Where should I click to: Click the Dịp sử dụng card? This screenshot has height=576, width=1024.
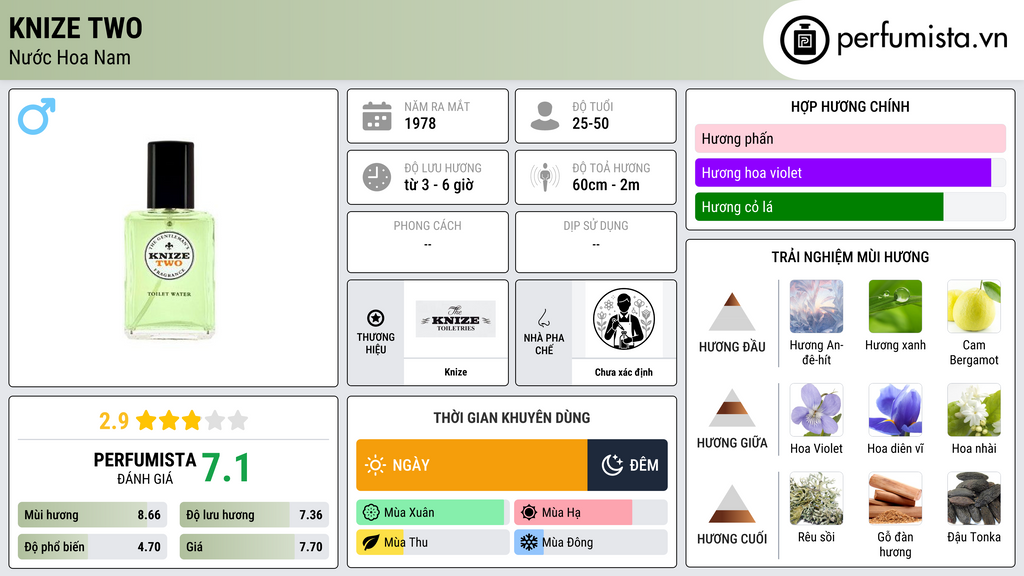point(596,242)
